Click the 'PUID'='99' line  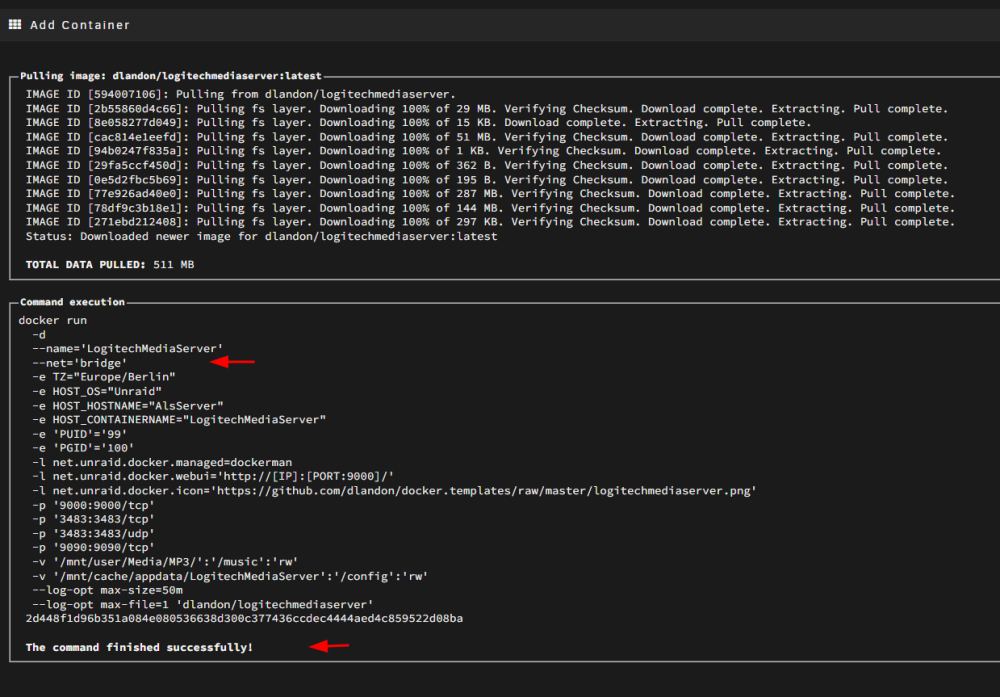80,434
